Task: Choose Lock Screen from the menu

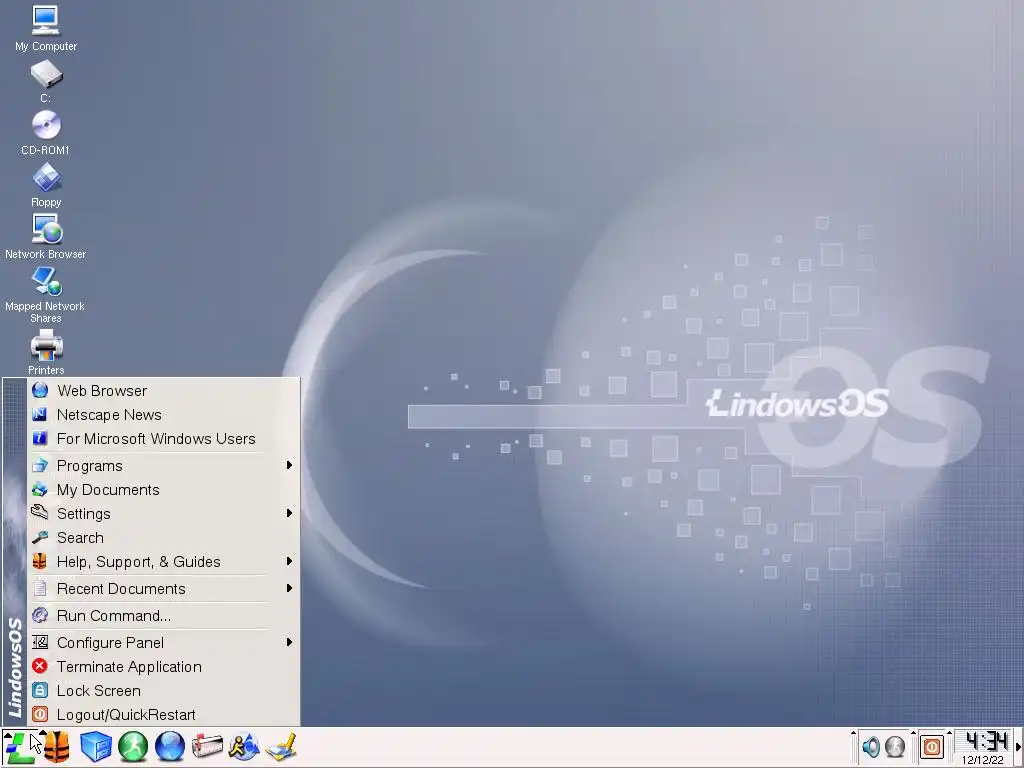Action: click(x=164, y=691)
